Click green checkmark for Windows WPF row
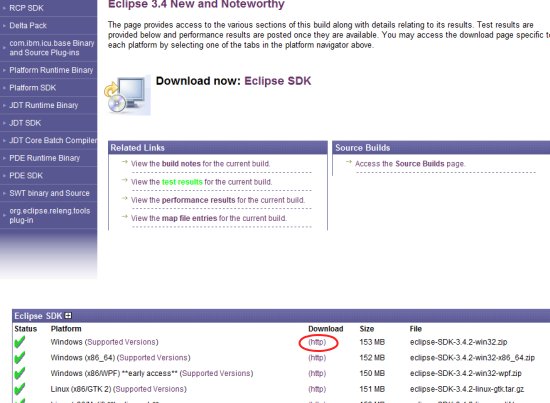550x403 pixels. tap(20, 373)
